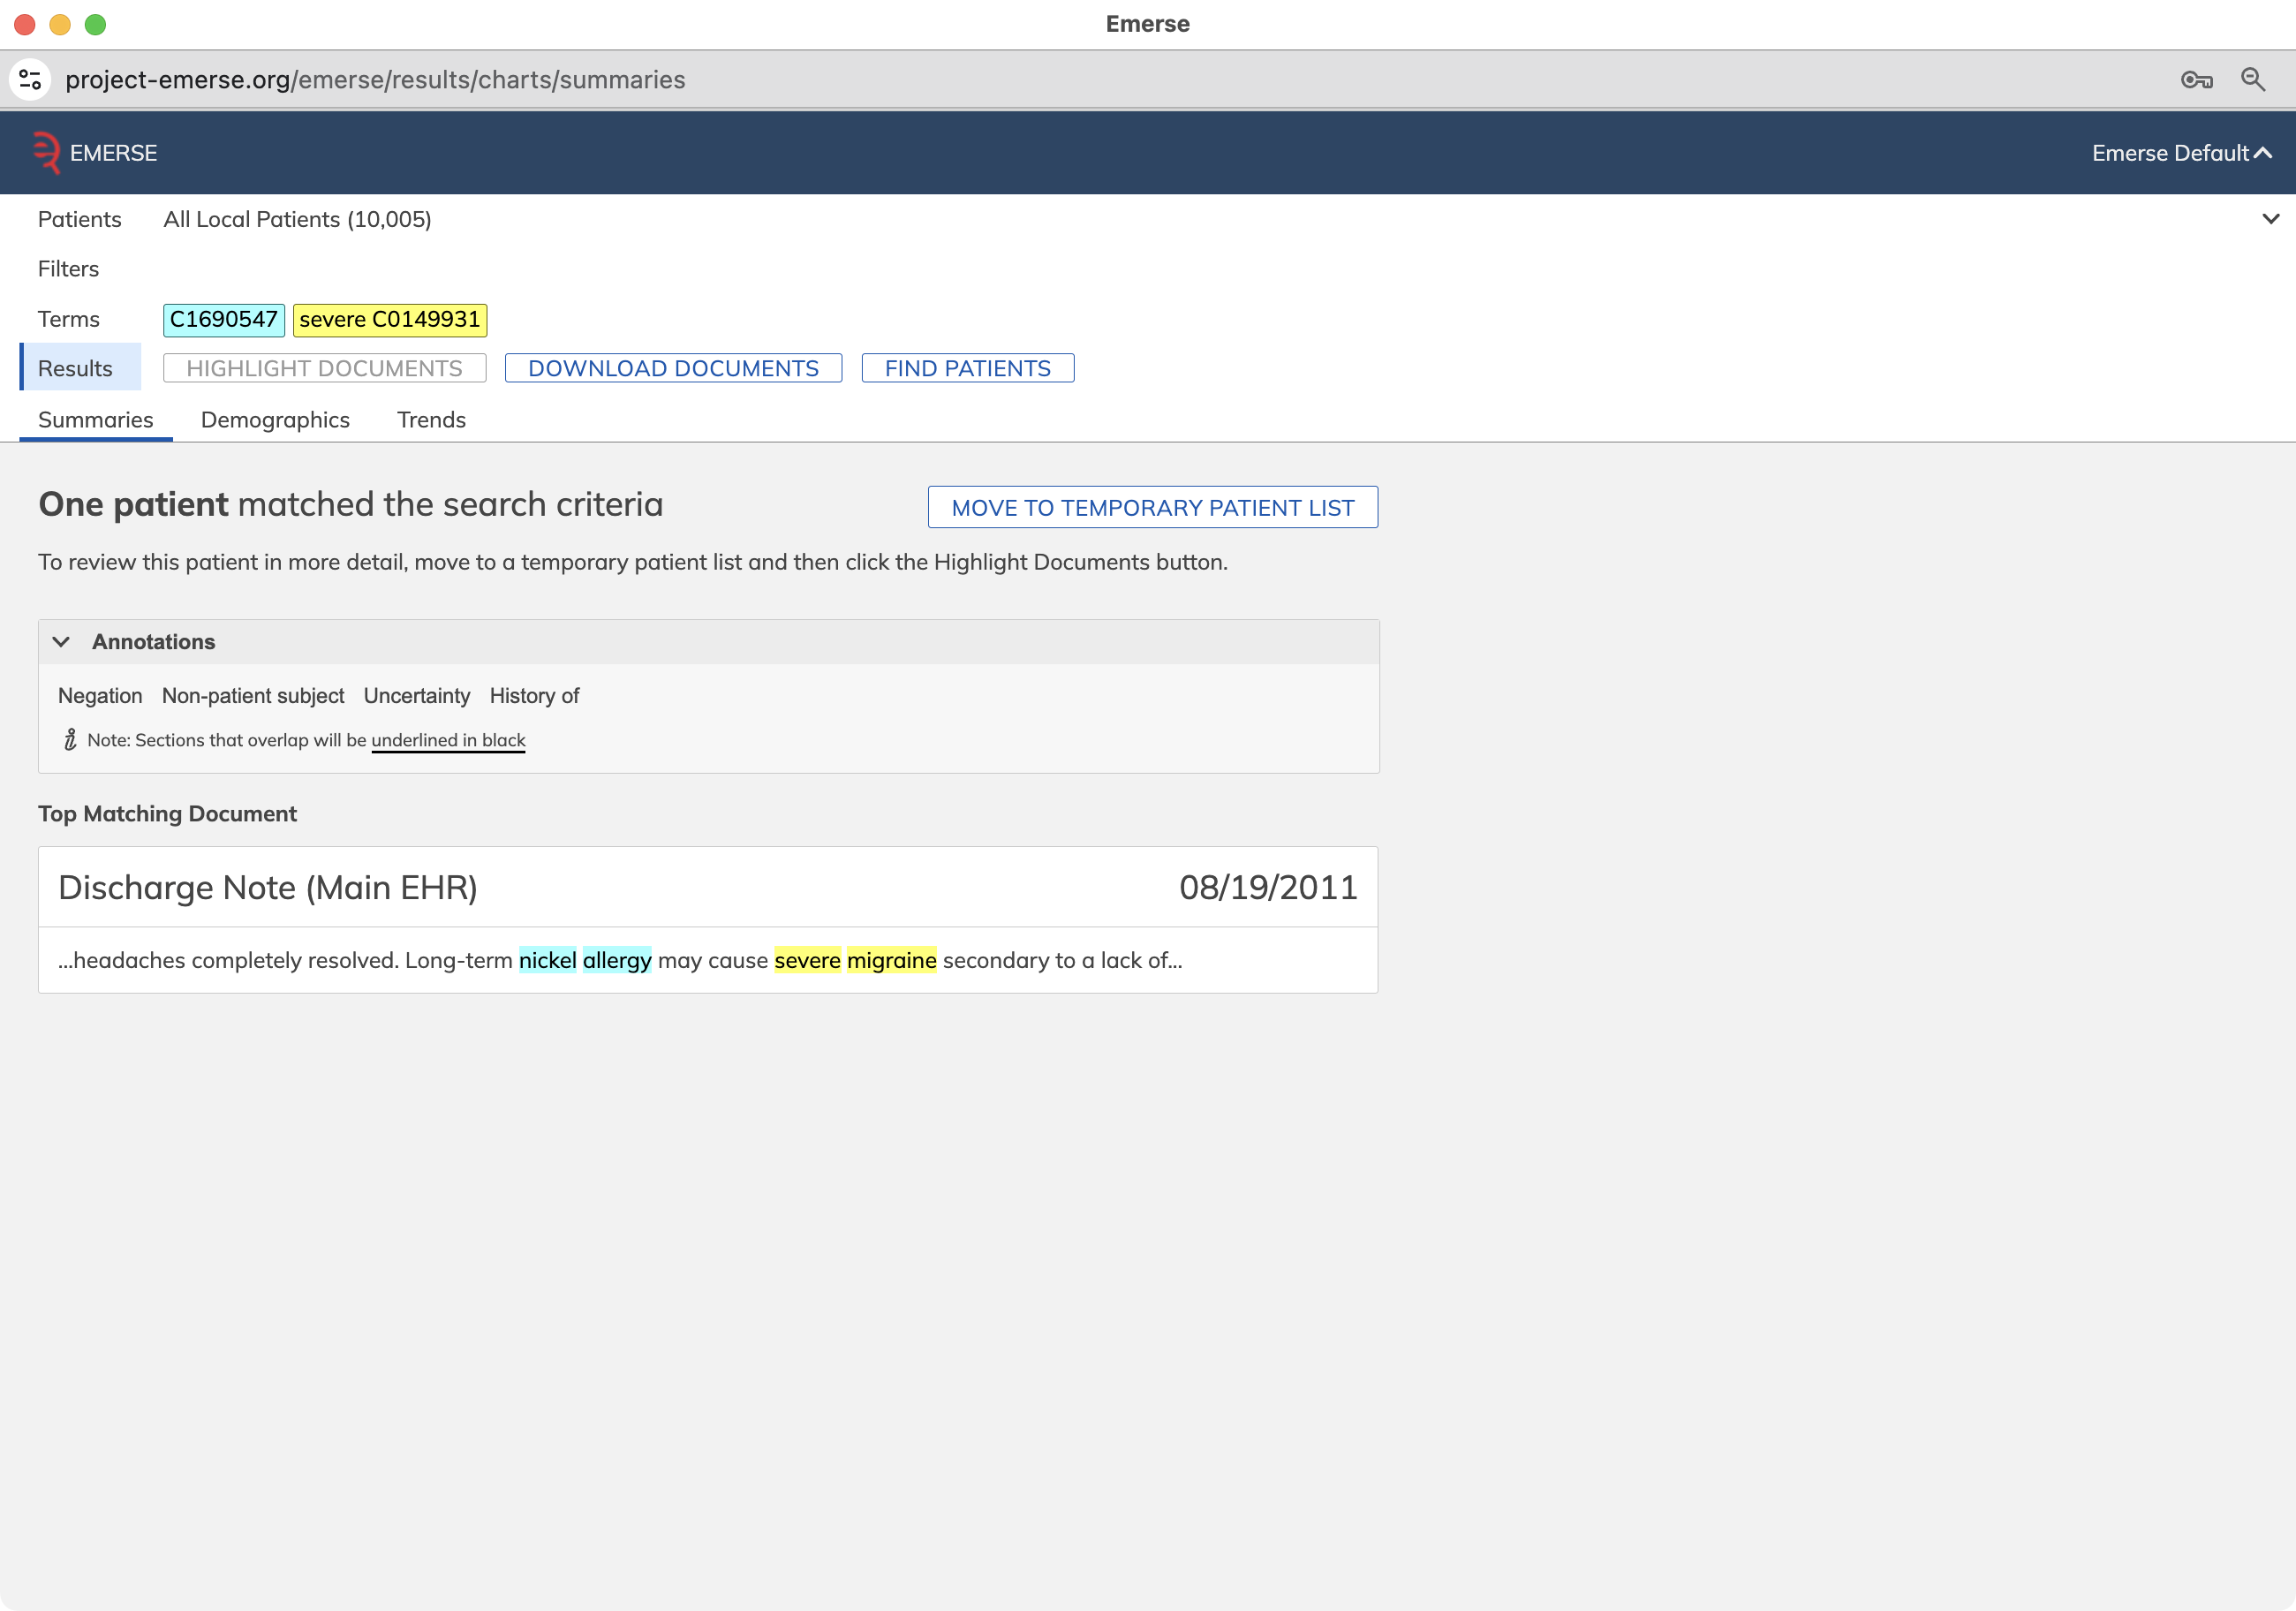
Task: Switch to the Demographics tab
Action: click(x=275, y=420)
